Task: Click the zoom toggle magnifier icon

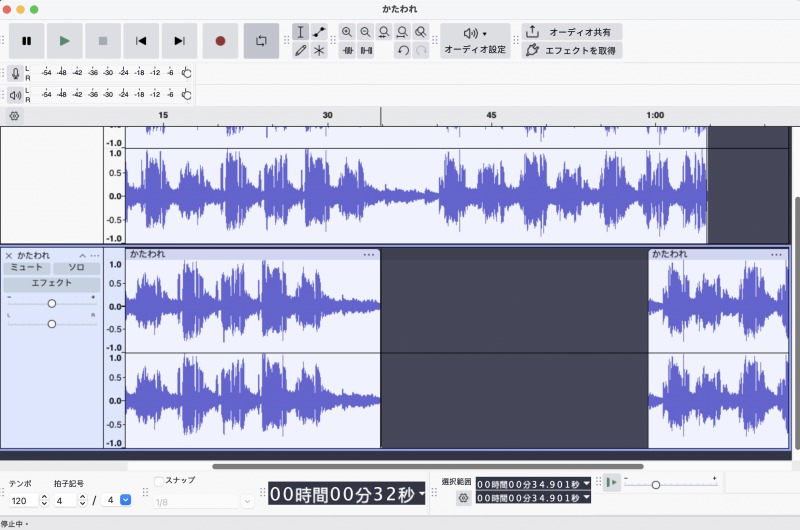Action: pos(420,32)
